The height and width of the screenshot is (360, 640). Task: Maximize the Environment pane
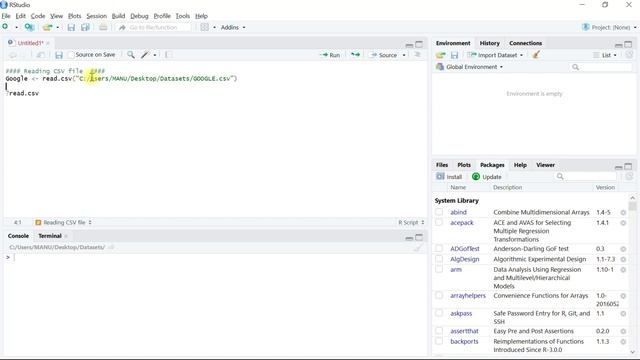point(628,44)
